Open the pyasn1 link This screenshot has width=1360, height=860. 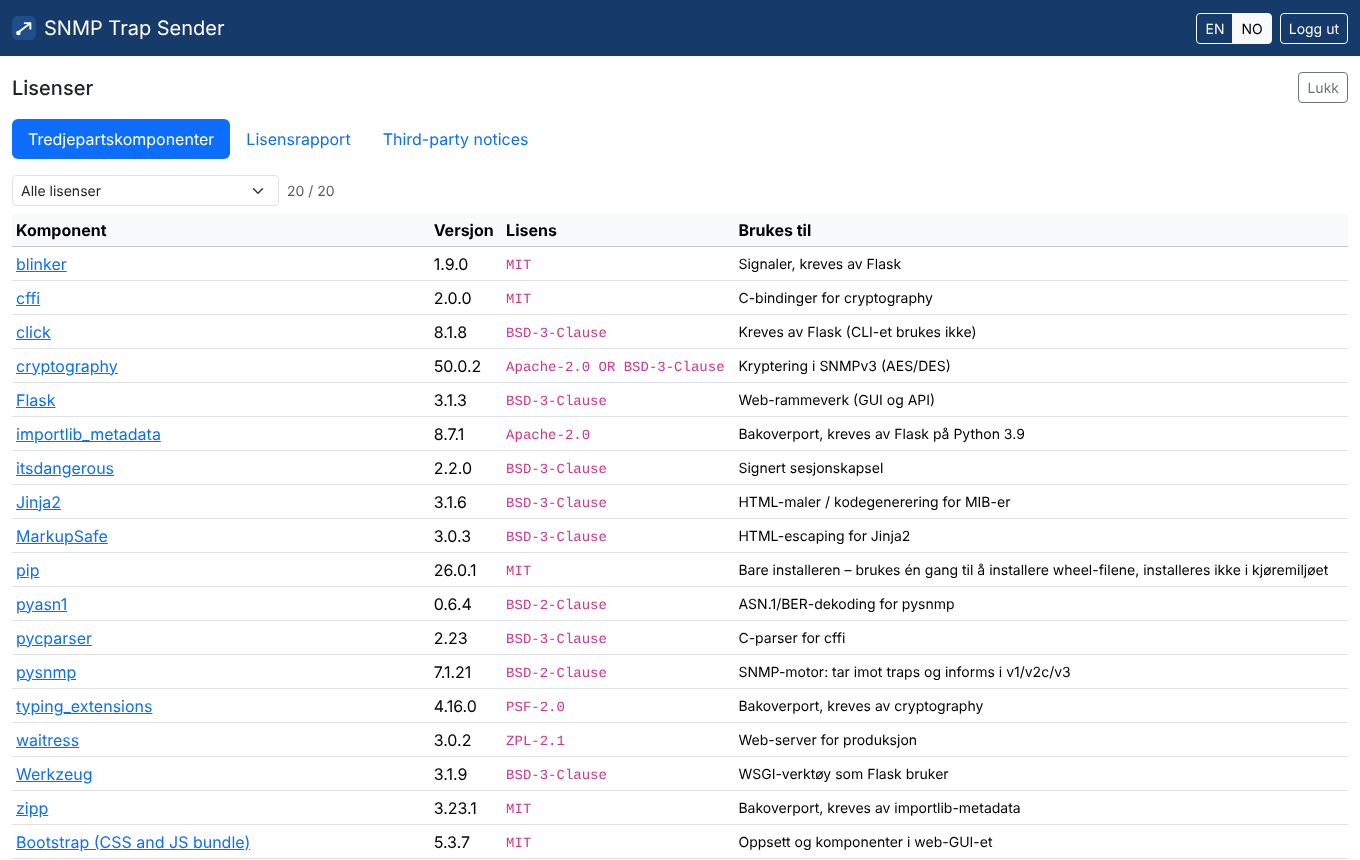tap(42, 604)
